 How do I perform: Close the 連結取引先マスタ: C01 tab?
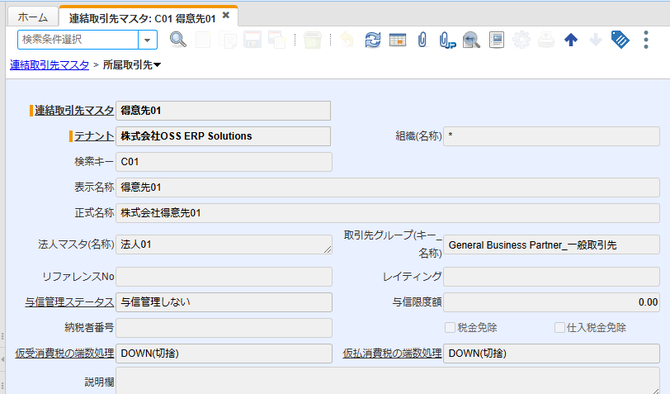point(226,15)
